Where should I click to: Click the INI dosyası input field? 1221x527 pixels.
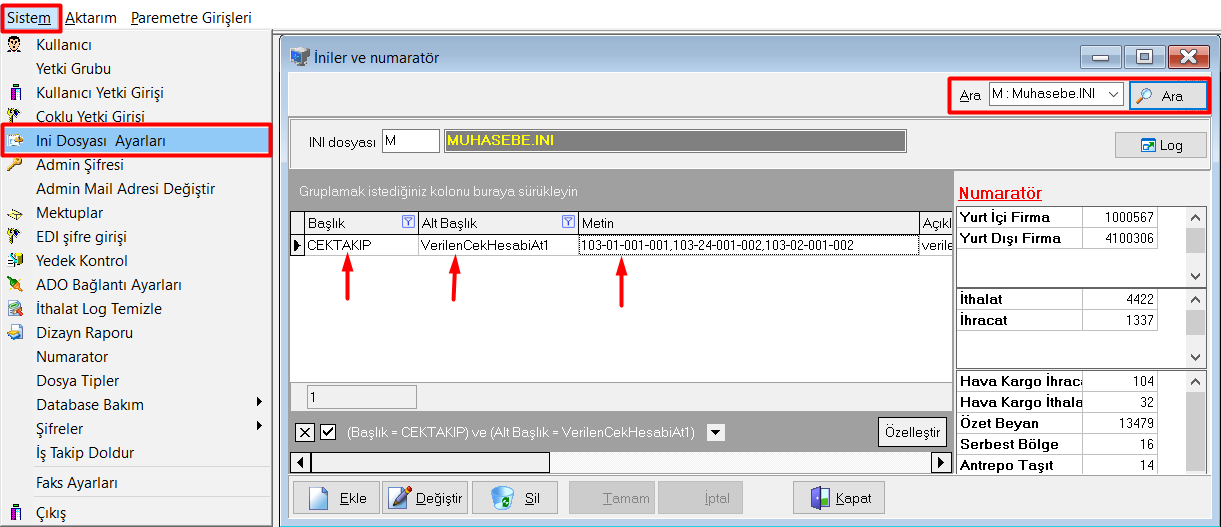[410, 142]
